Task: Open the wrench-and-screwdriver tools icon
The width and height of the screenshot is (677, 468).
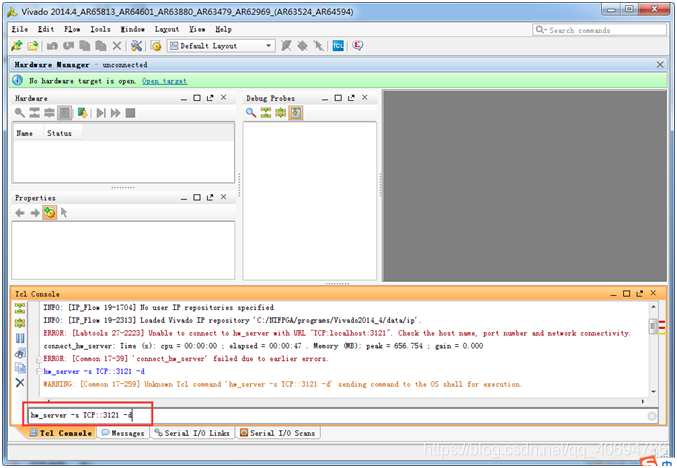Action: tap(136, 46)
